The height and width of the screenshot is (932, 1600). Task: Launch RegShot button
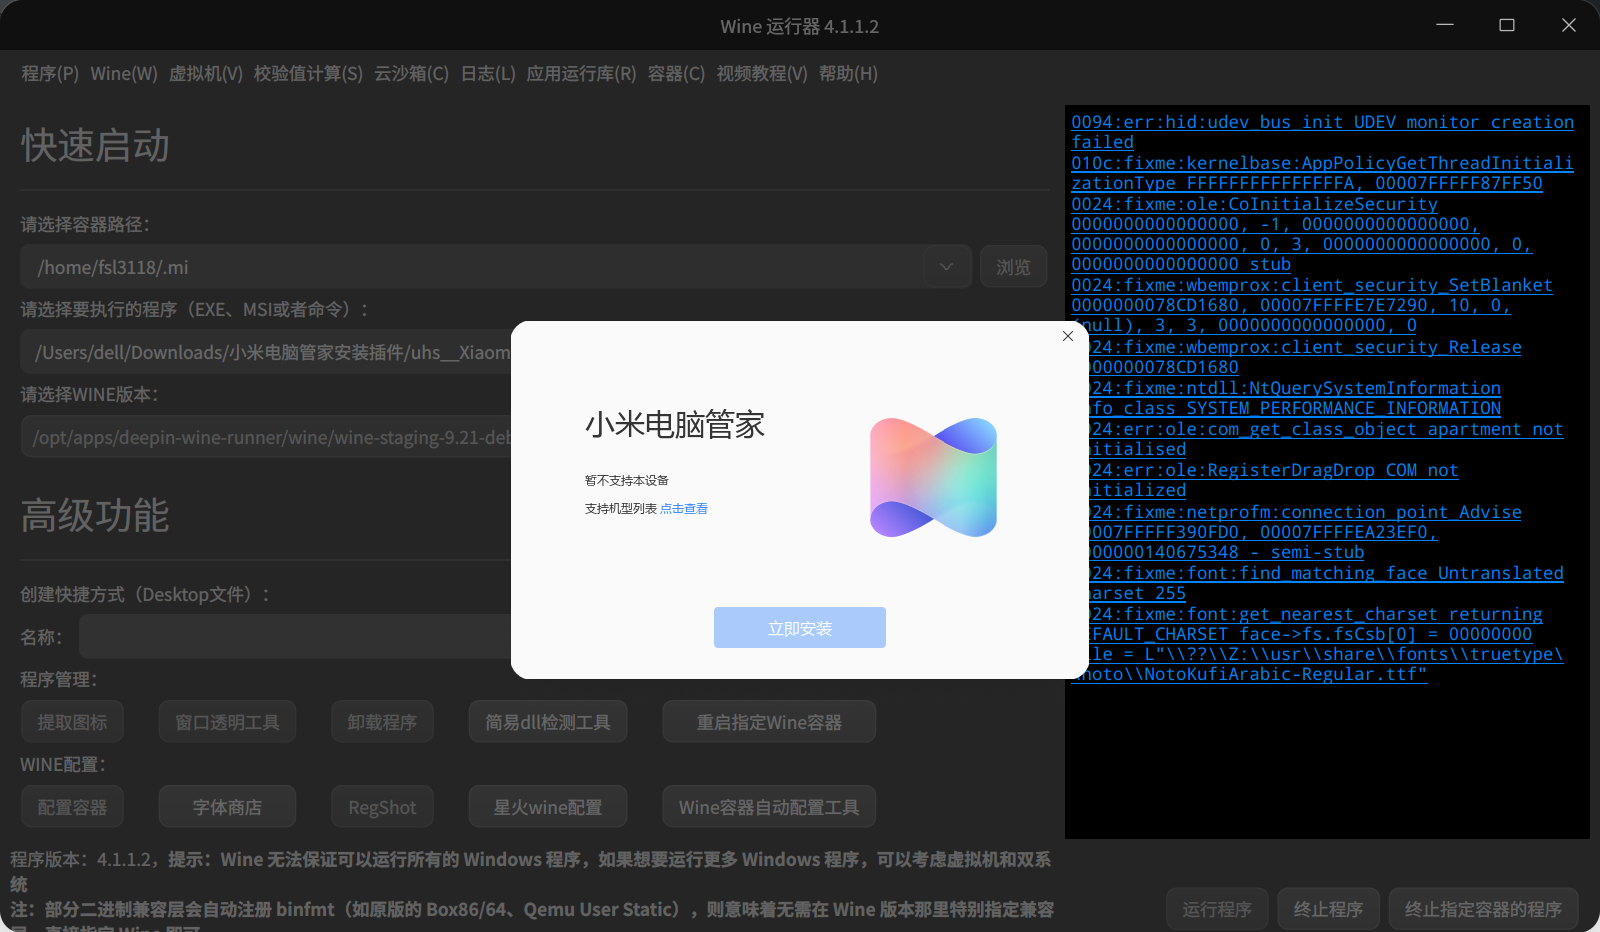coord(382,807)
